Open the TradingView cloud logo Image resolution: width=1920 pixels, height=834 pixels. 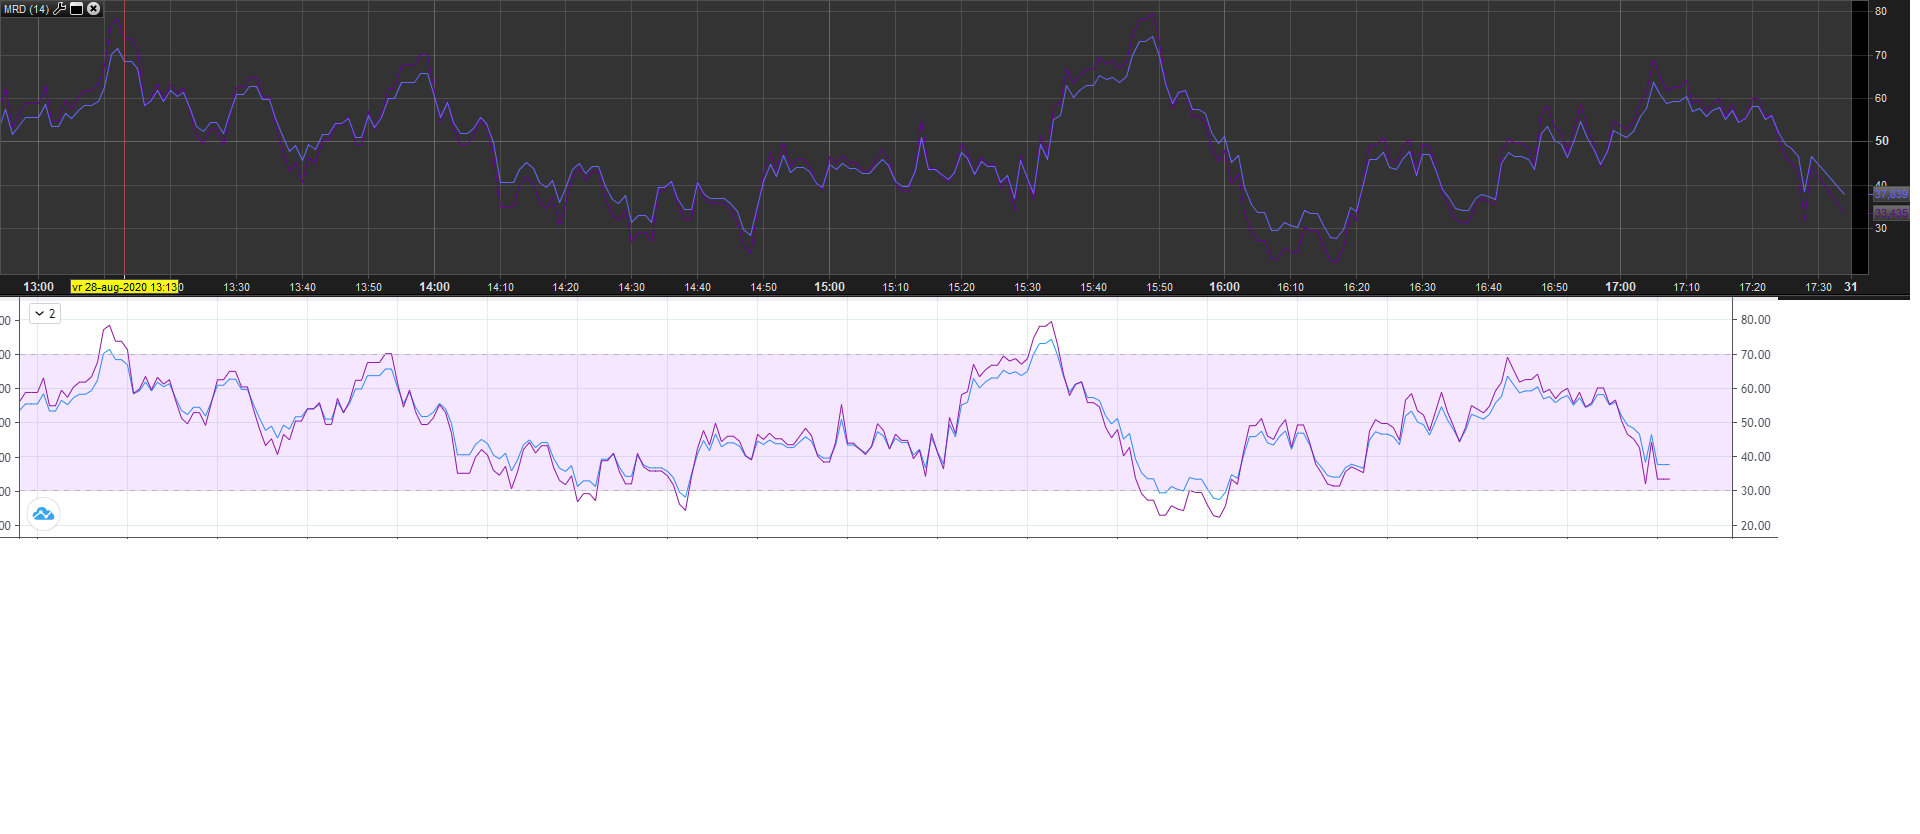pos(43,514)
